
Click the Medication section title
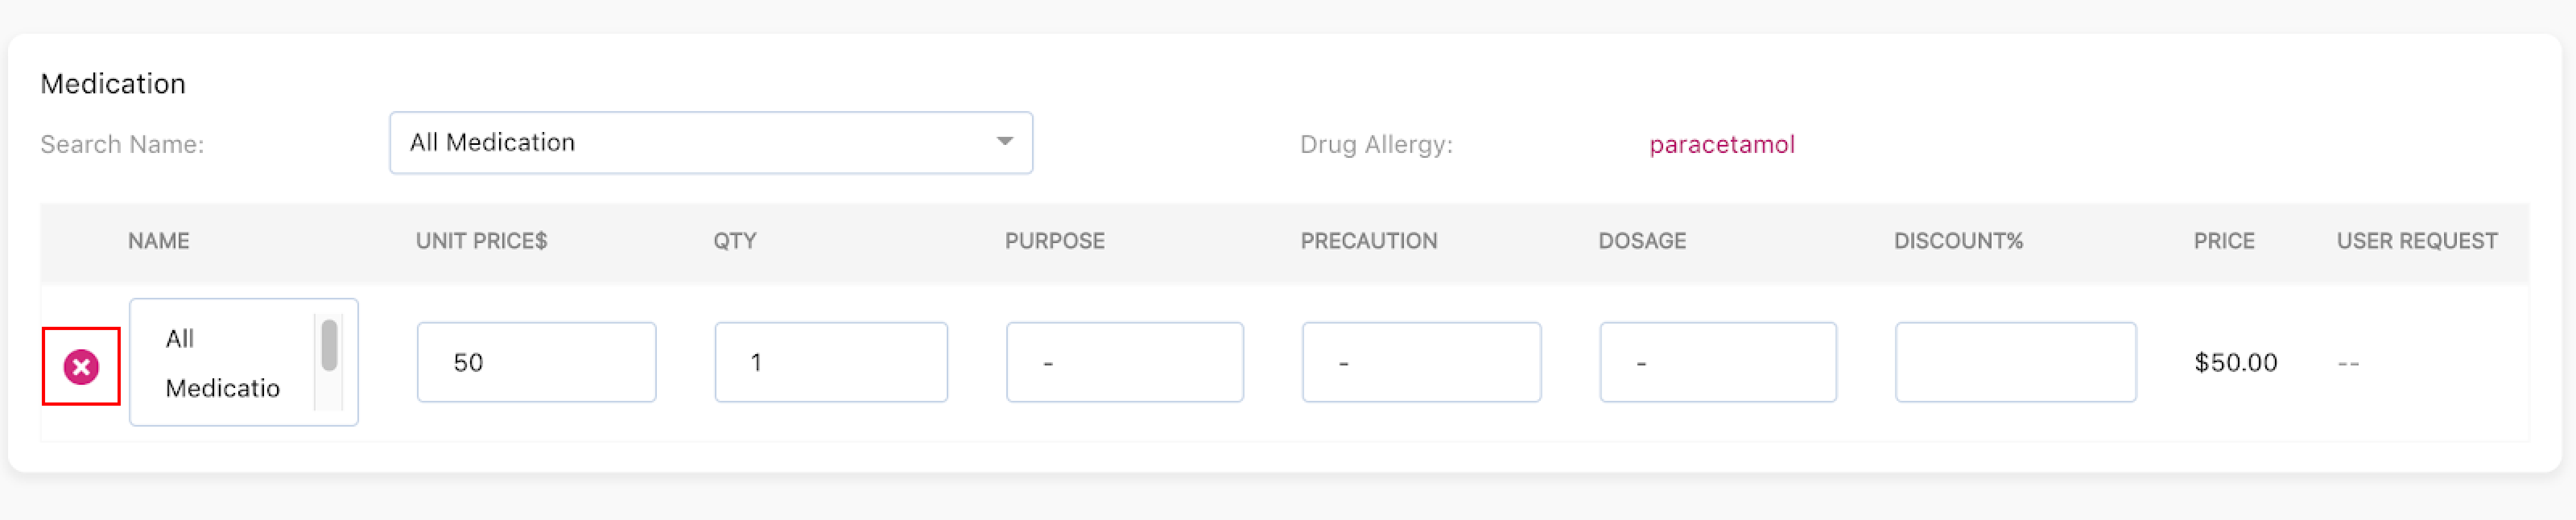(113, 83)
